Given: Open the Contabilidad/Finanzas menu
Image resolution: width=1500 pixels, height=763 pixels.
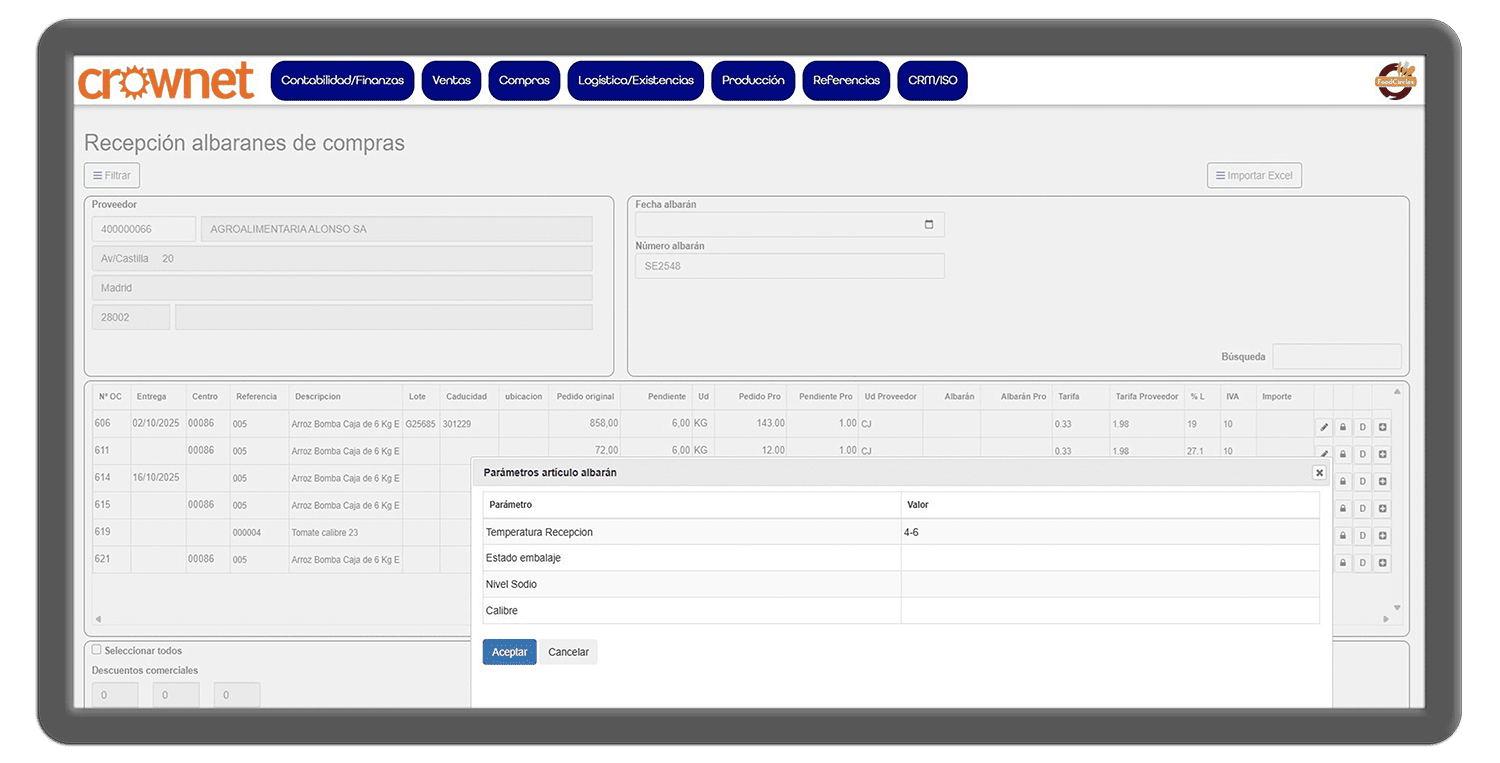Looking at the screenshot, I should (x=342, y=81).
